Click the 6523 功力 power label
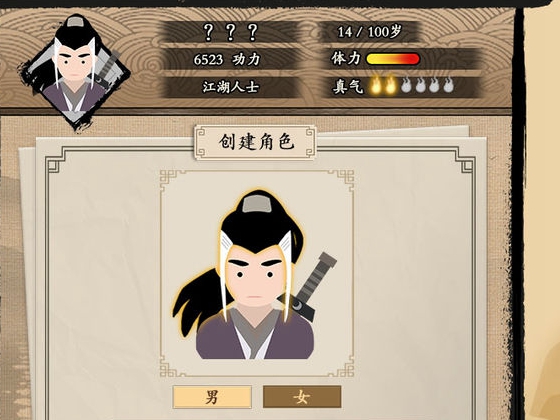 point(227,59)
